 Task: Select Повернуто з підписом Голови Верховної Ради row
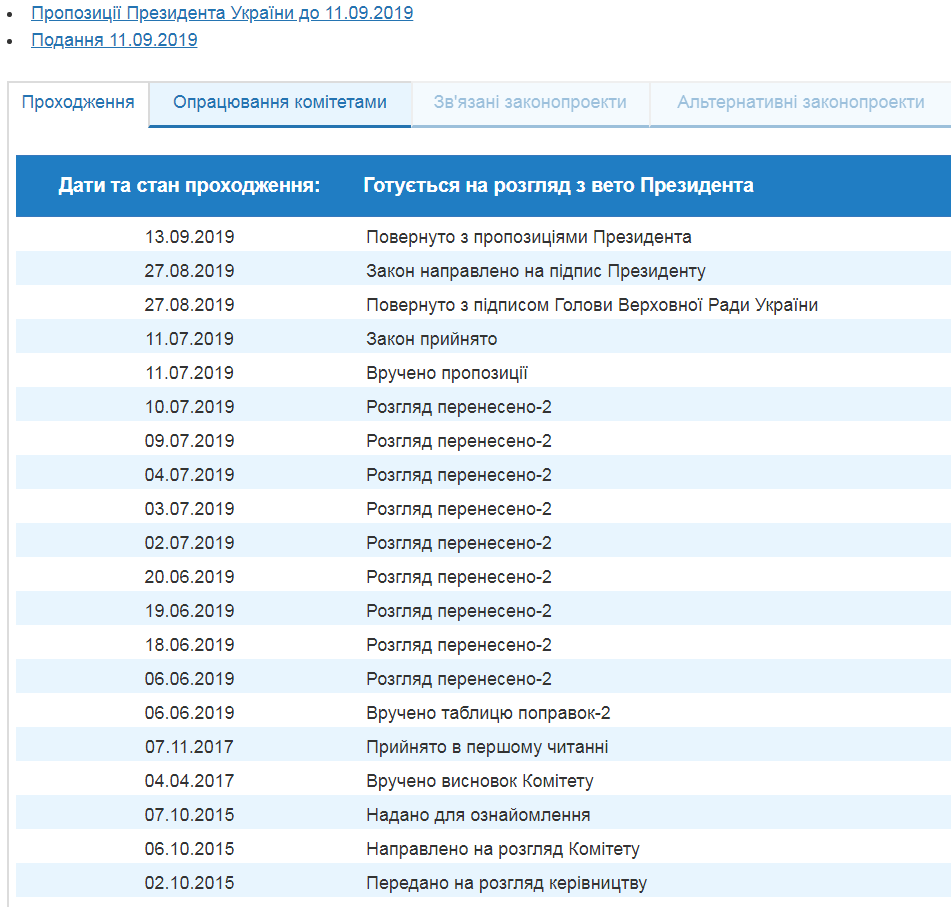click(592, 305)
